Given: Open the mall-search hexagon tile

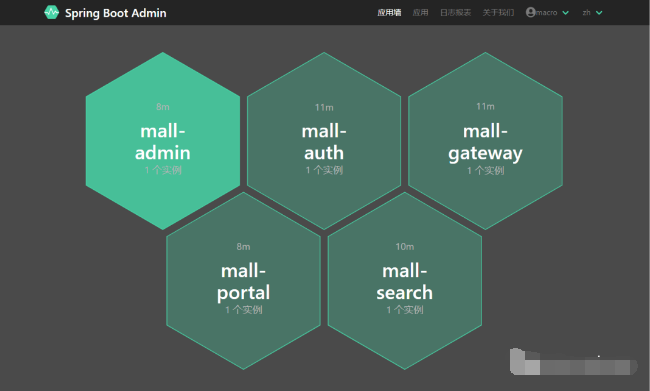Looking at the screenshot, I should click(x=405, y=281).
